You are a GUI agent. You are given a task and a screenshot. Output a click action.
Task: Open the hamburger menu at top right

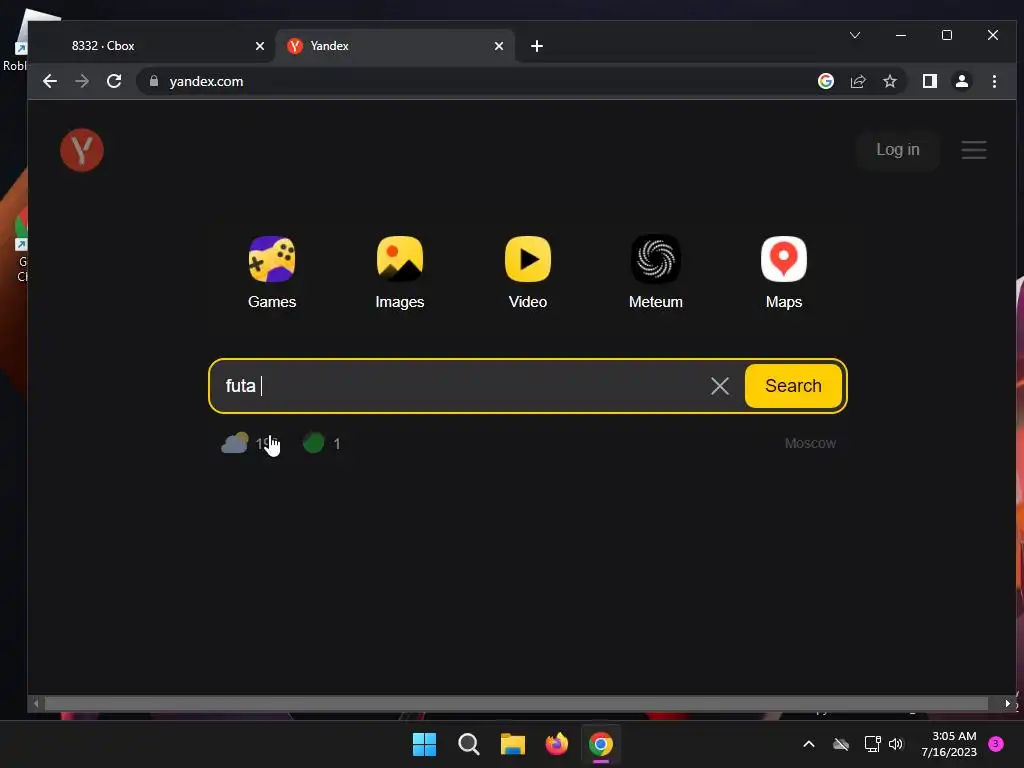974,150
